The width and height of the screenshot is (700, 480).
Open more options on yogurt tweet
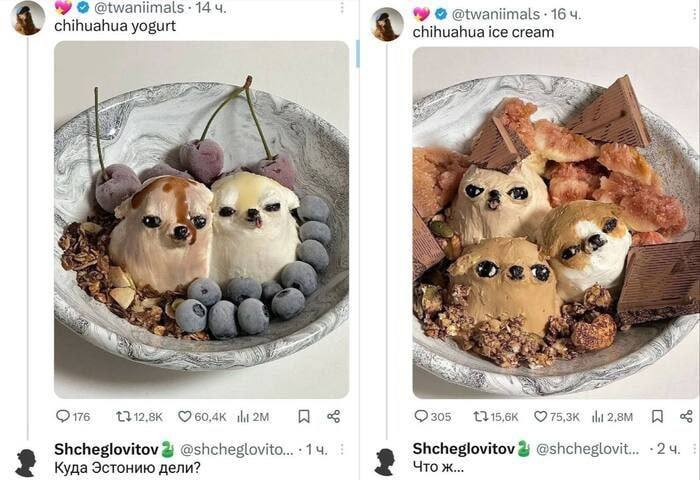tap(342, 7)
